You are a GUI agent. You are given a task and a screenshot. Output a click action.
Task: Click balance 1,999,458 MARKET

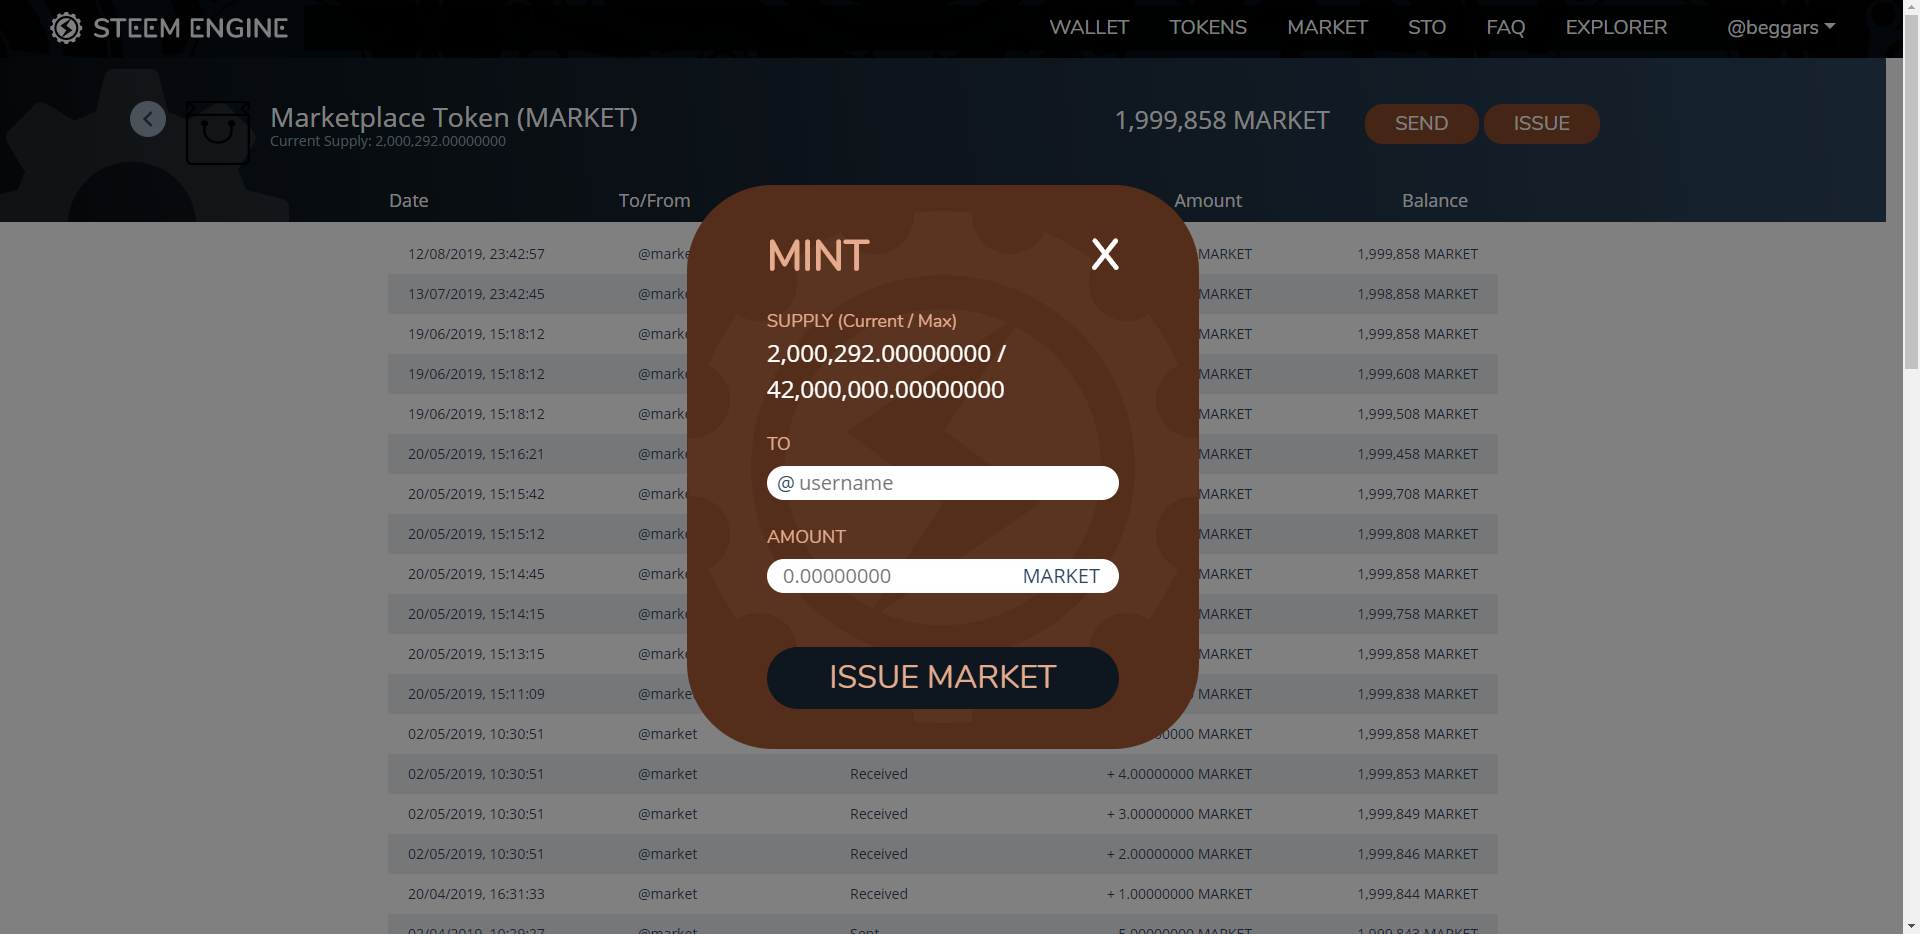click(x=1417, y=454)
